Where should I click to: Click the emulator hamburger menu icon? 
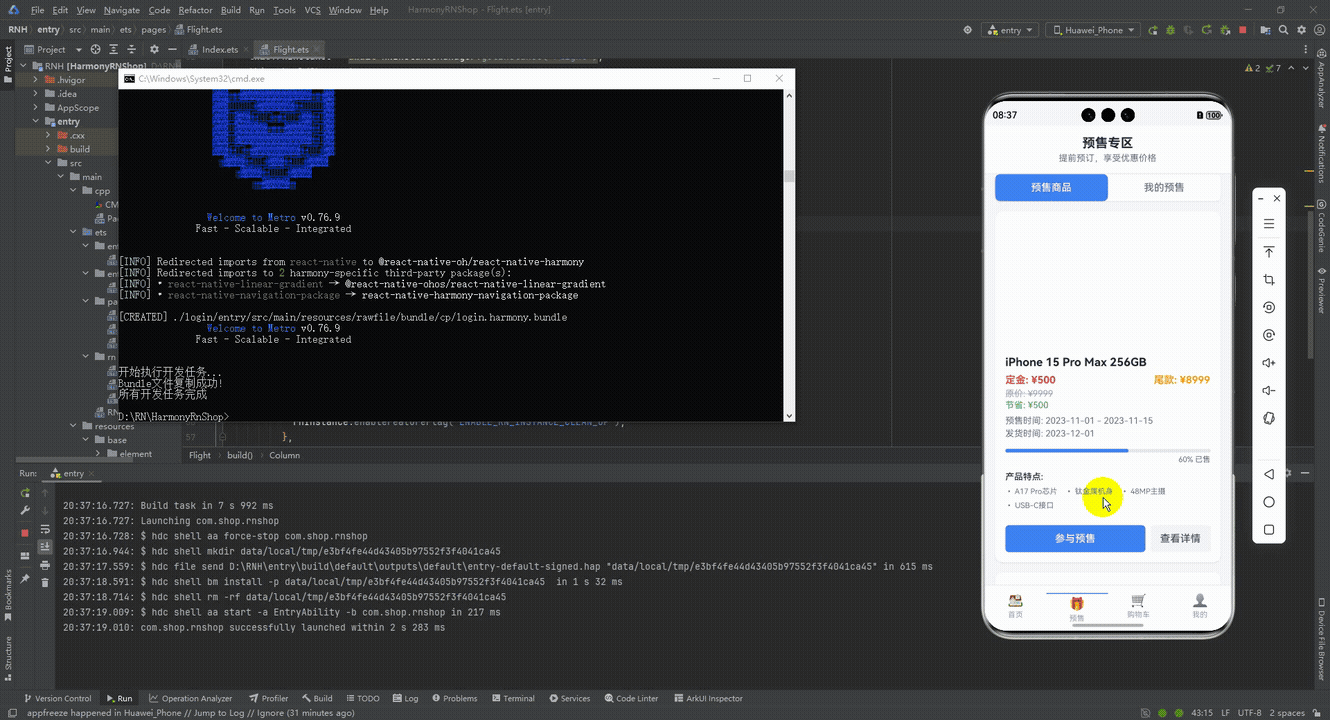coord(1269,224)
